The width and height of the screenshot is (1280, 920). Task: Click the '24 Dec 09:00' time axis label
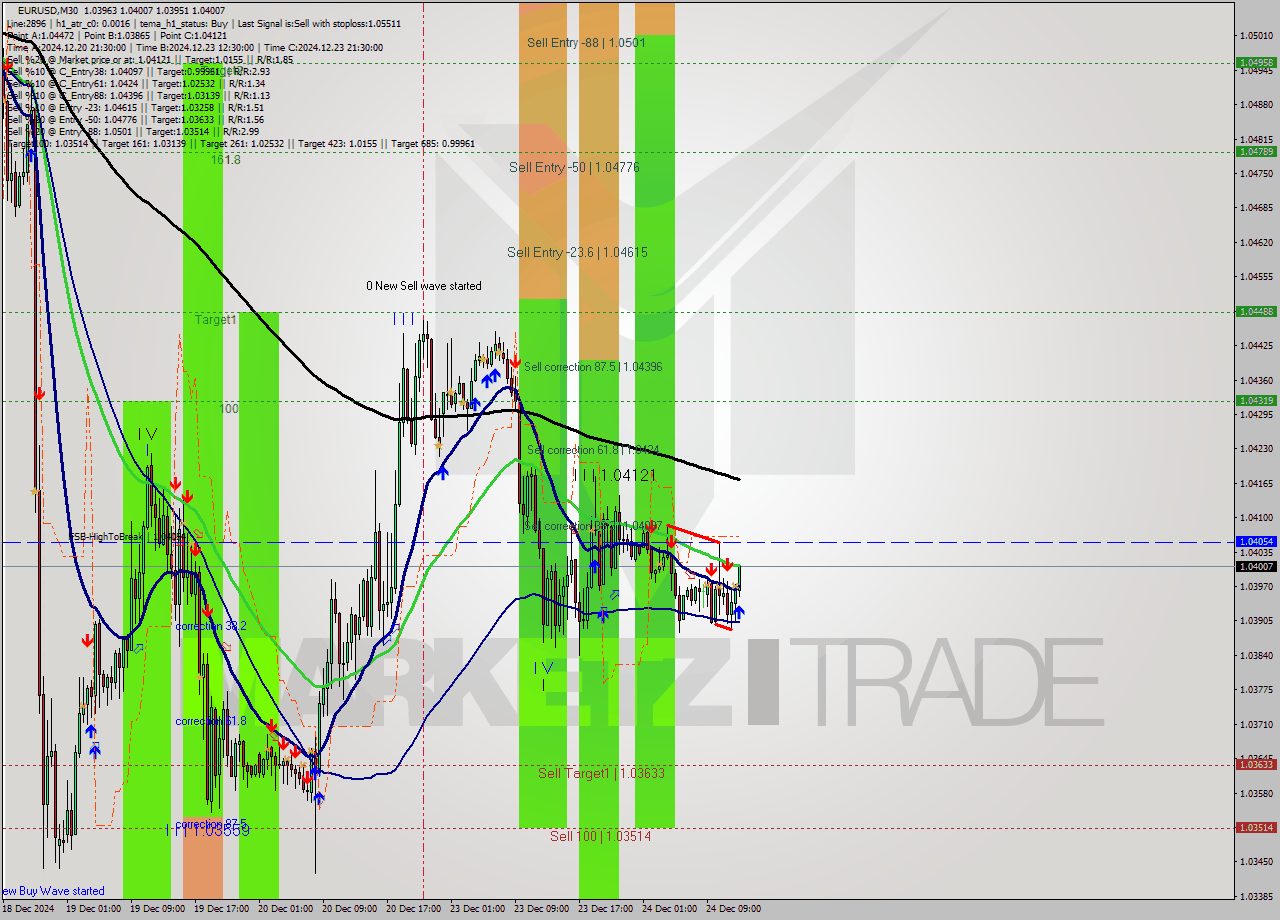click(x=733, y=909)
